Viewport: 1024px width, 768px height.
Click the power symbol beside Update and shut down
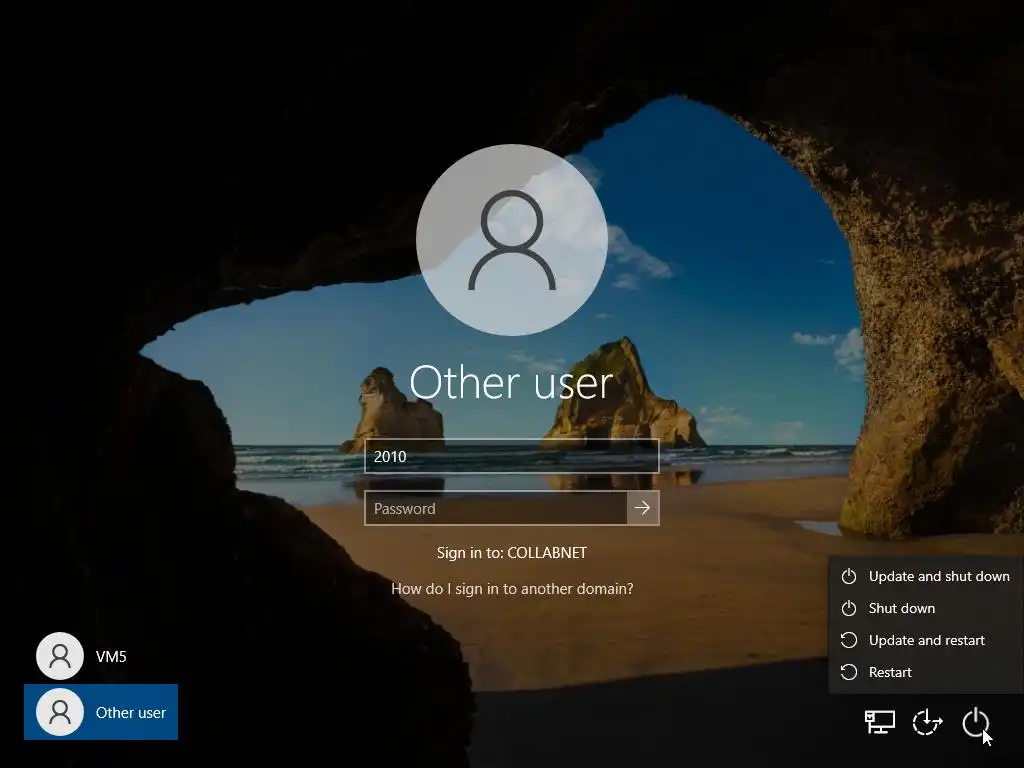pyautogui.click(x=848, y=576)
